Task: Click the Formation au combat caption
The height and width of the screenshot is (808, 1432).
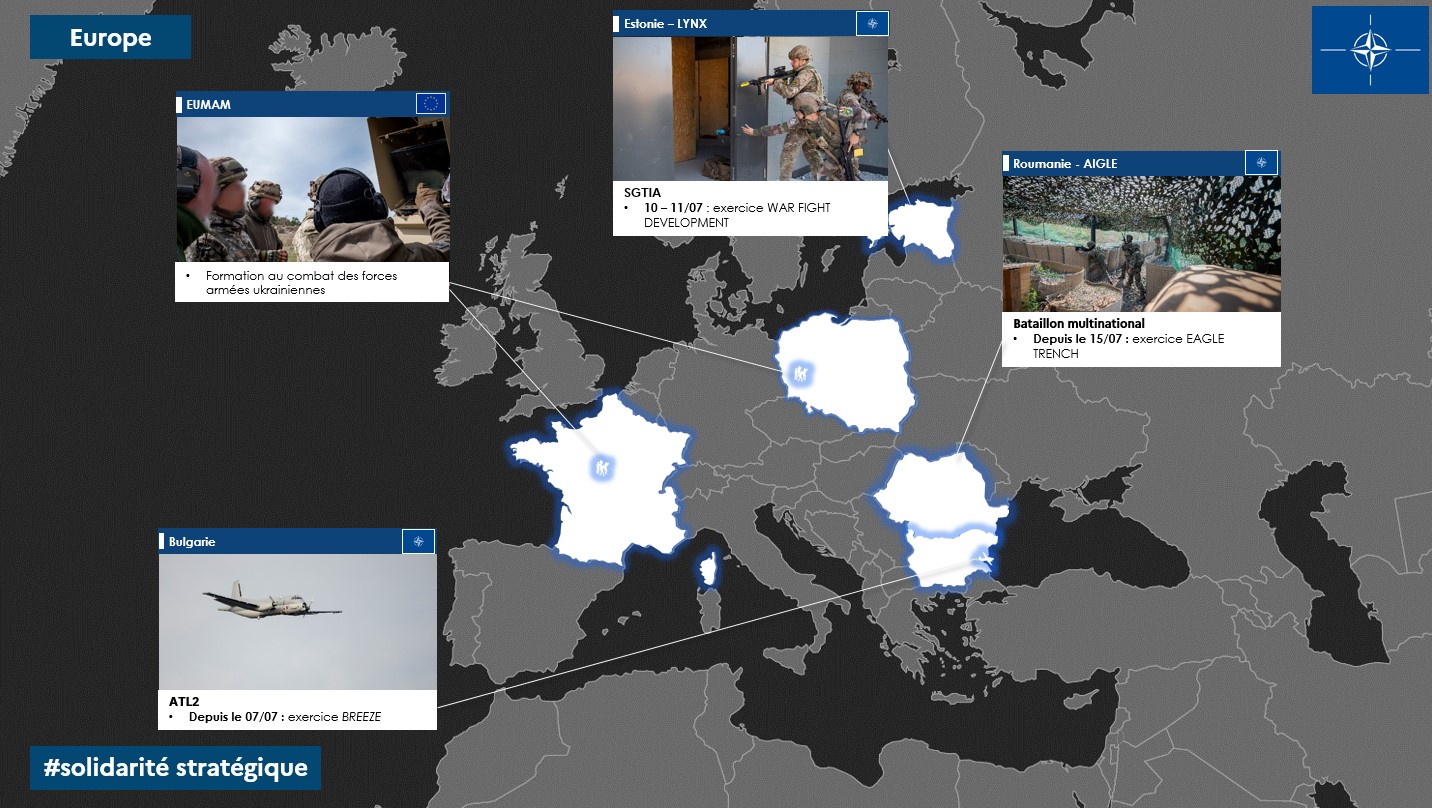Action: tap(301, 282)
